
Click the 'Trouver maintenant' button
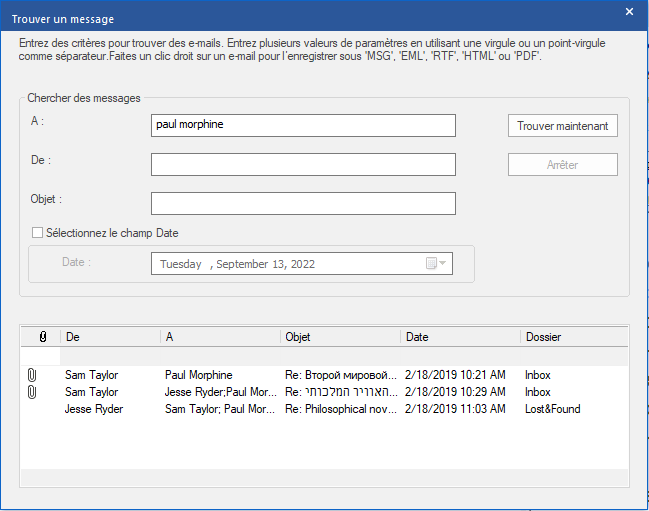(562, 126)
